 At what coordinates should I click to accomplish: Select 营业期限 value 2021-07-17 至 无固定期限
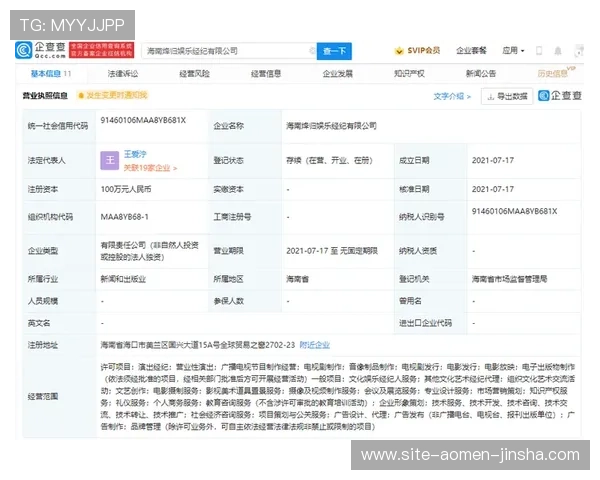[x=332, y=251]
